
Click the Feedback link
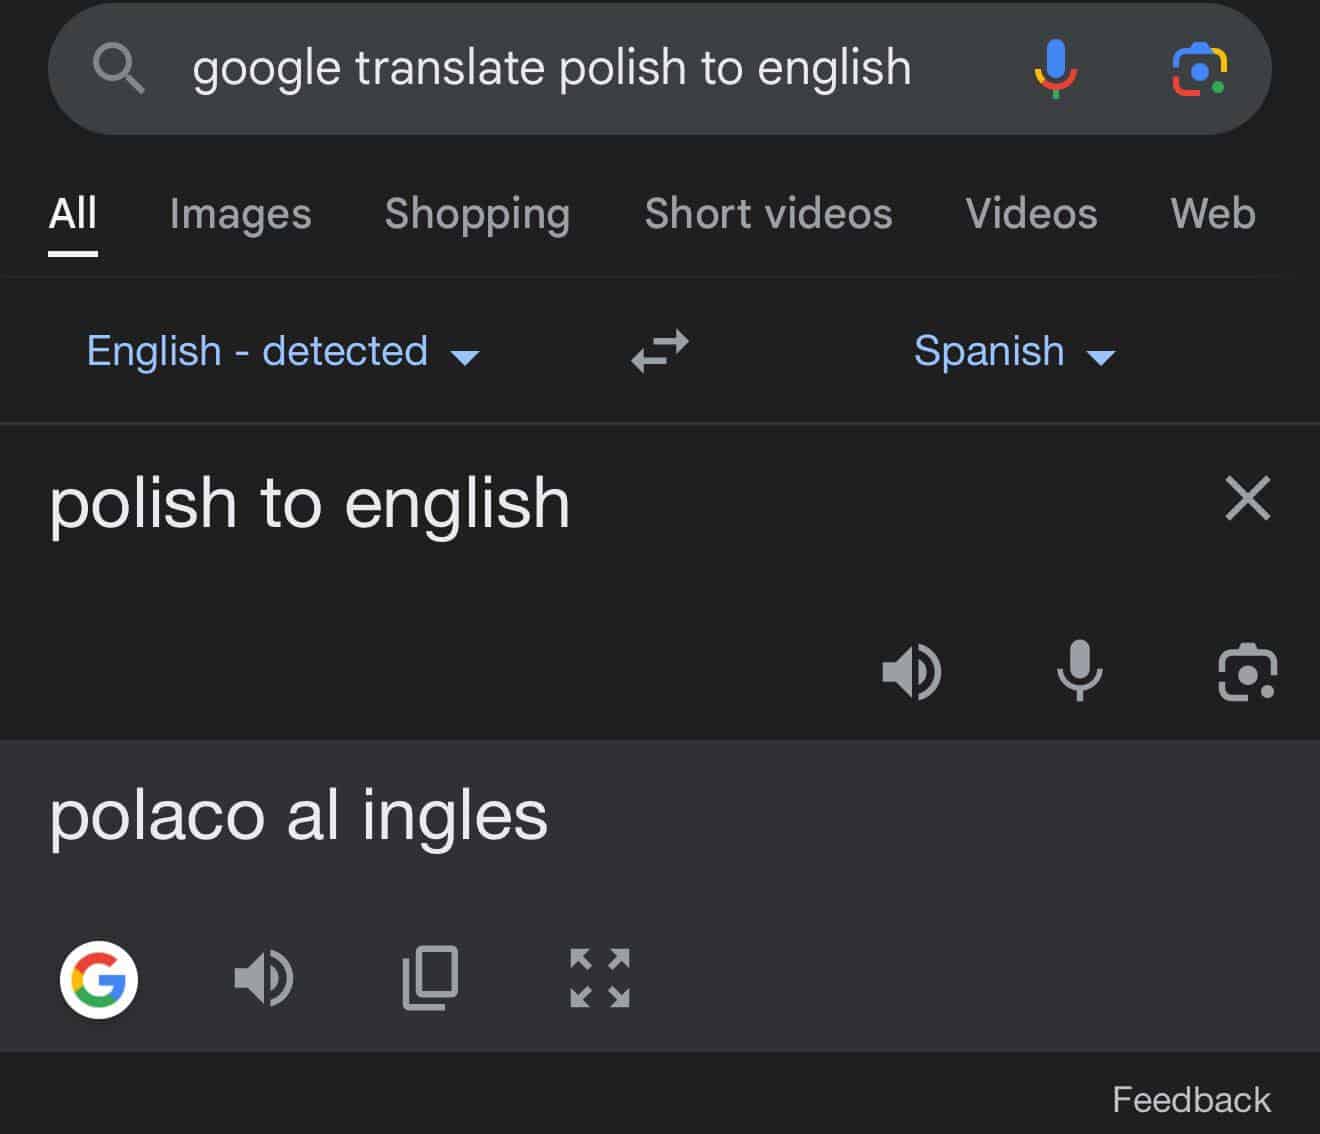pos(1191,1100)
